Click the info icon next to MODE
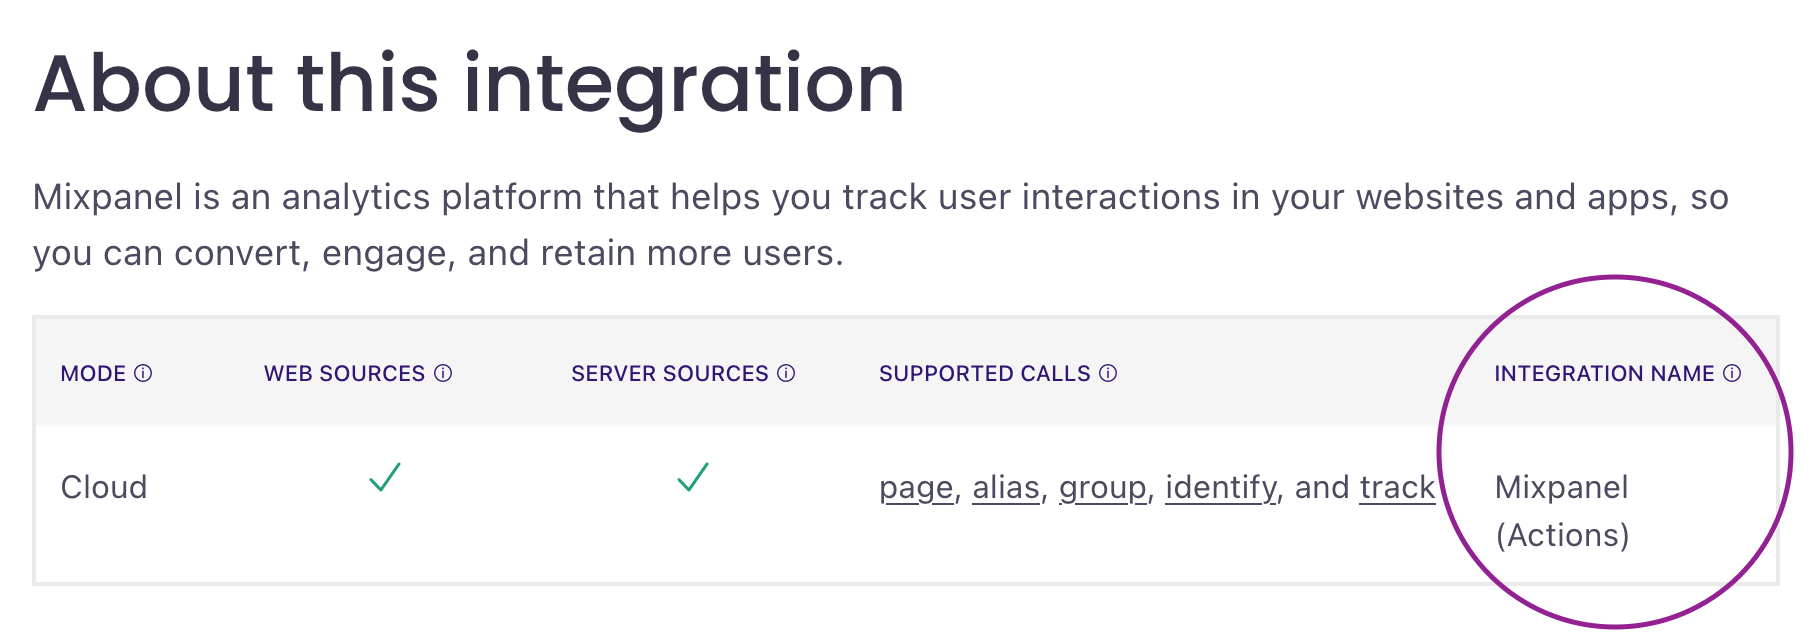 143,373
